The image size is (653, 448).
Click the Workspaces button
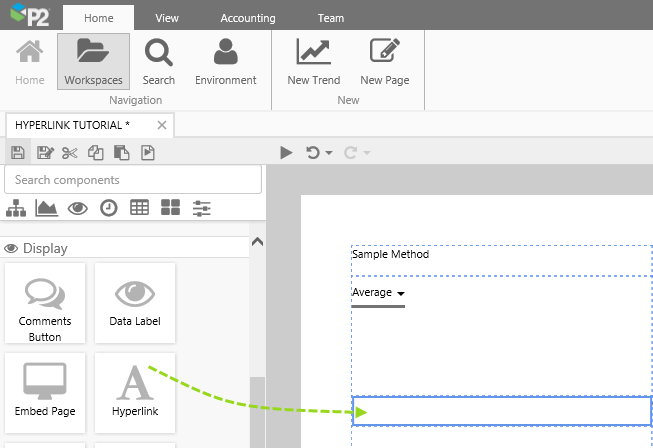(x=93, y=62)
